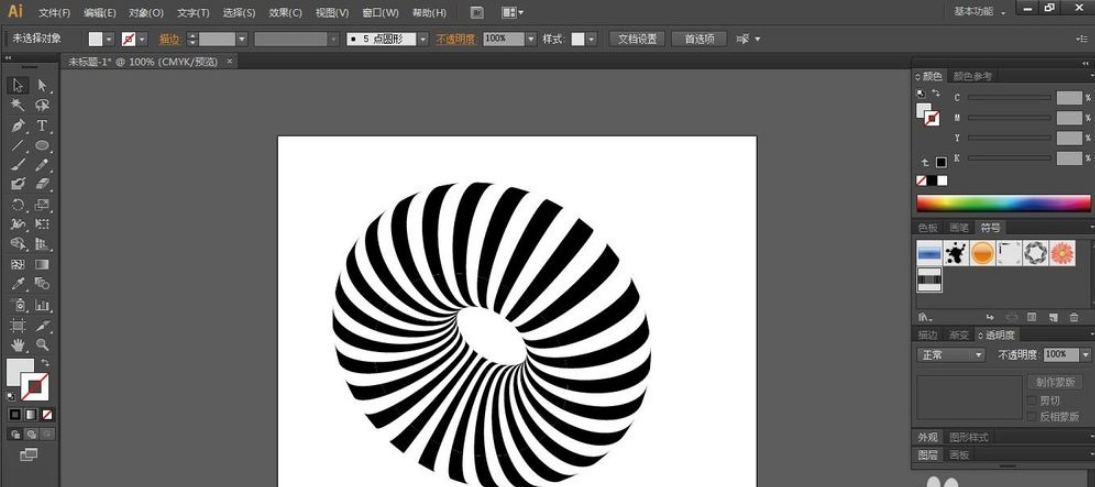Select the Eyedropper tool
Viewport: 1095px width, 487px height.
coord(18,284)
